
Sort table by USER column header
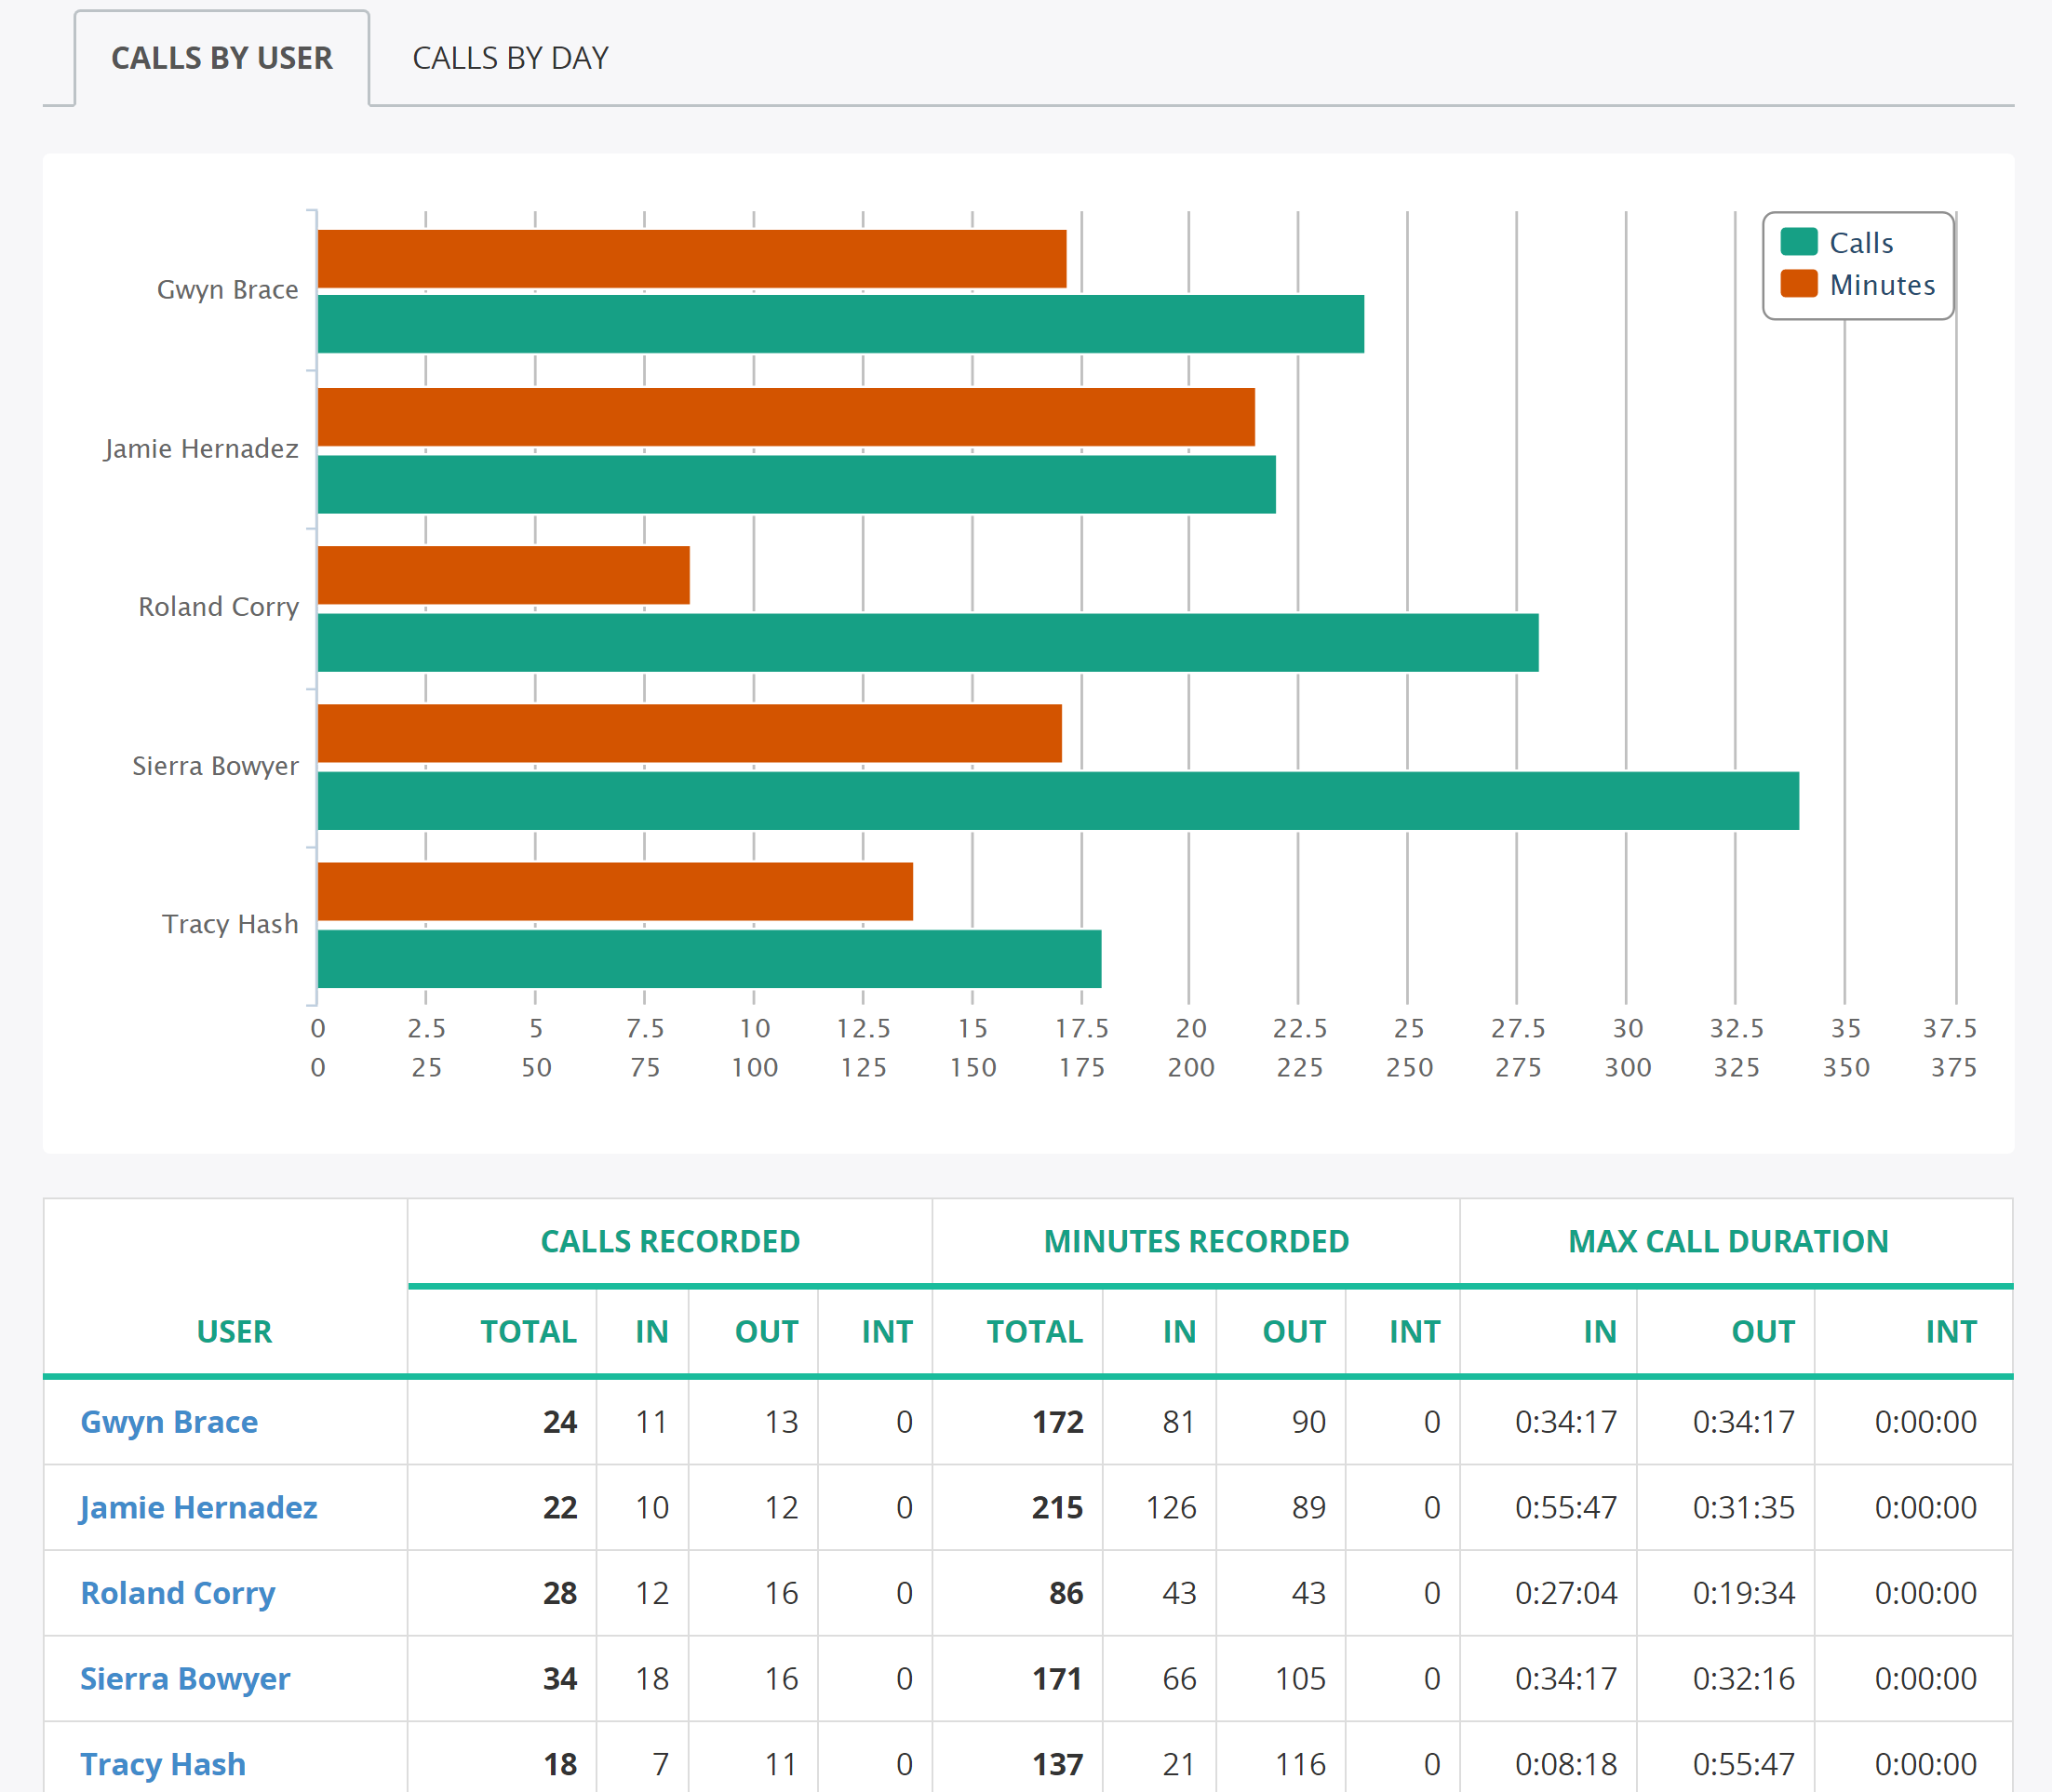coord(234,1331)
